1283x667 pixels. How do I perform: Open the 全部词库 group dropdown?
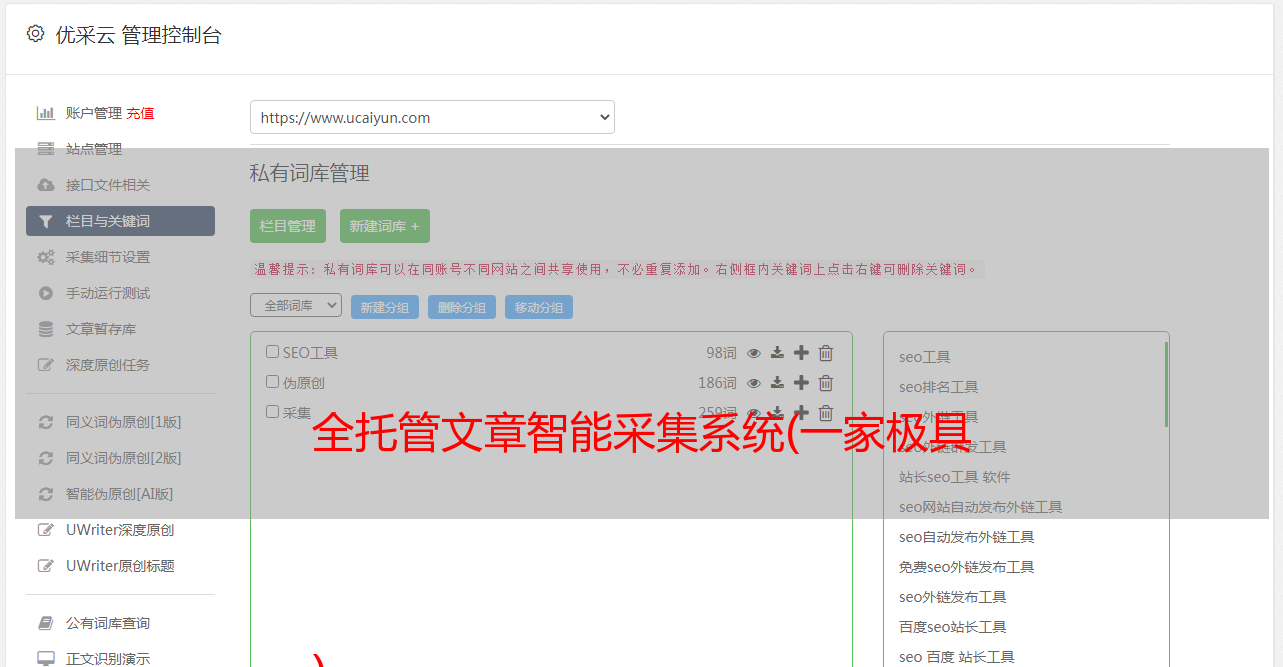coord(296,305)
